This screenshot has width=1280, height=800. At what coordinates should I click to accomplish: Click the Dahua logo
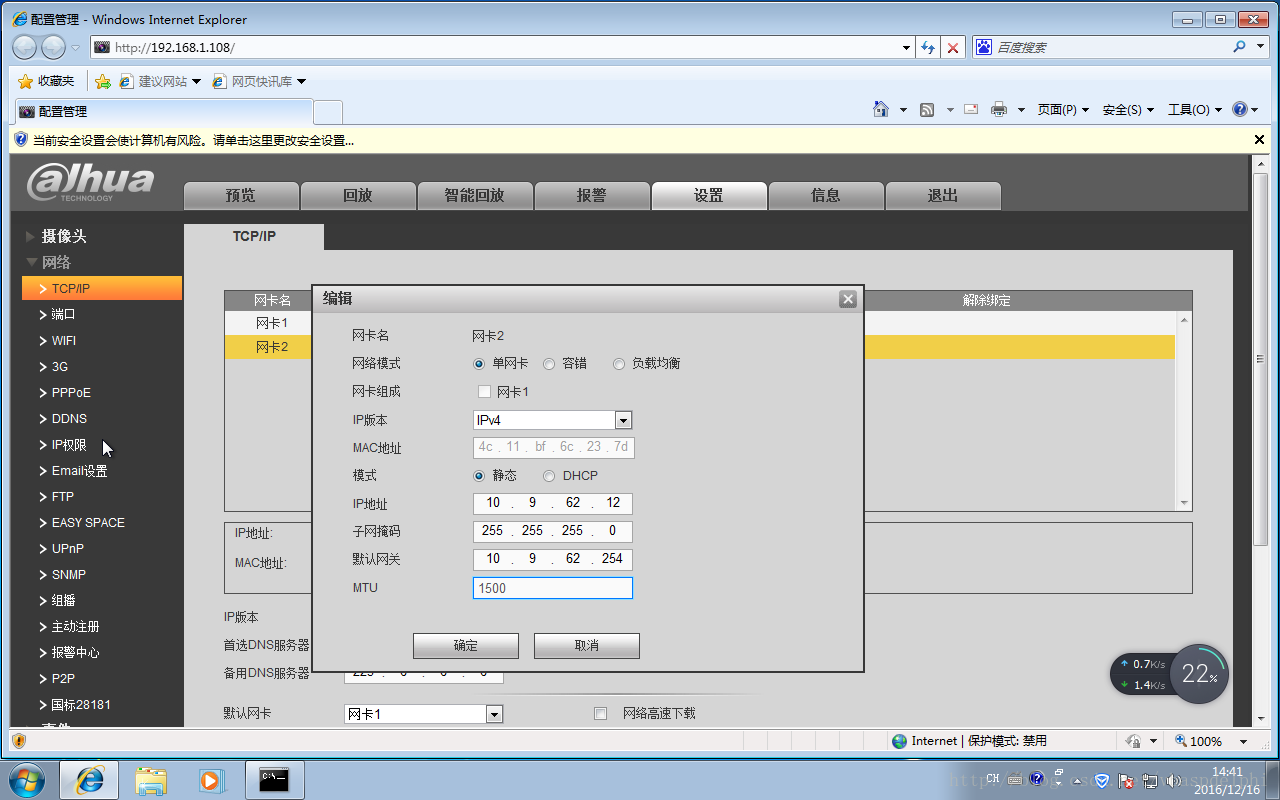click(91, 182)
